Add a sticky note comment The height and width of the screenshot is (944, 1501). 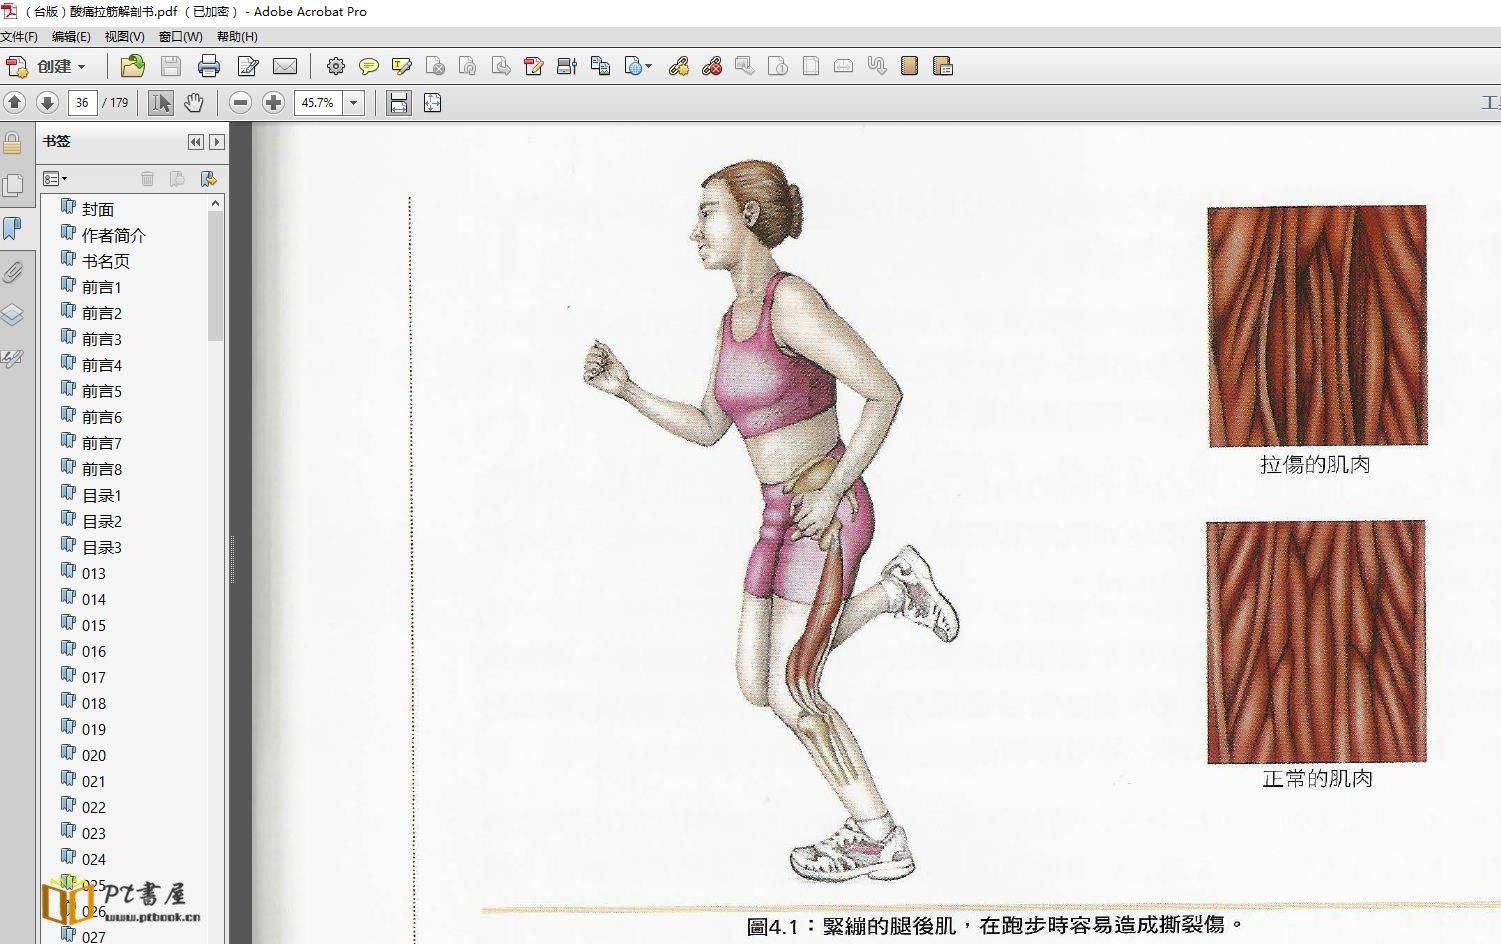pyautogui.click(x=369, y=67)
